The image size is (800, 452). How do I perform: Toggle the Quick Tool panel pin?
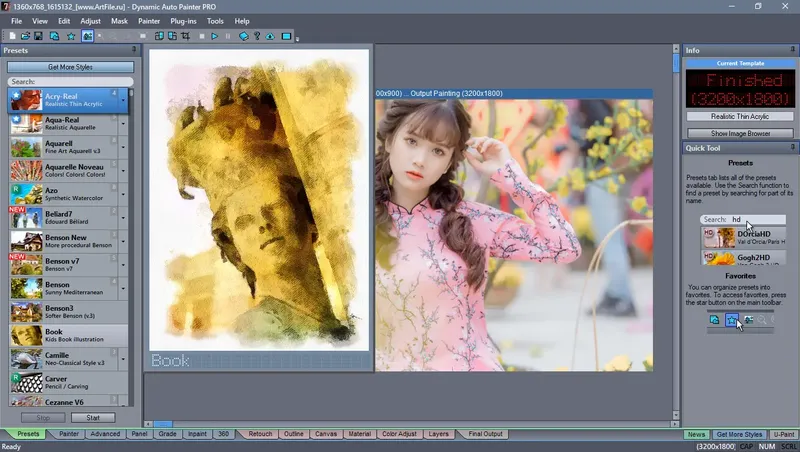tap(792, 147)
